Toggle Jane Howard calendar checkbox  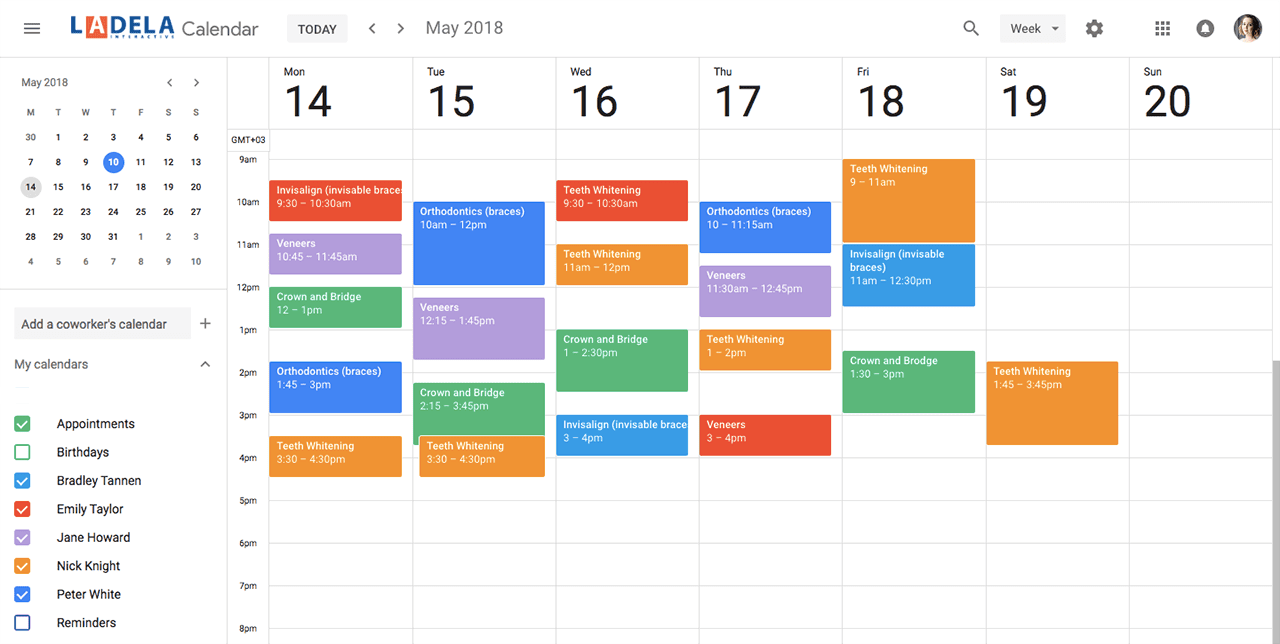(x=22, y=537)
